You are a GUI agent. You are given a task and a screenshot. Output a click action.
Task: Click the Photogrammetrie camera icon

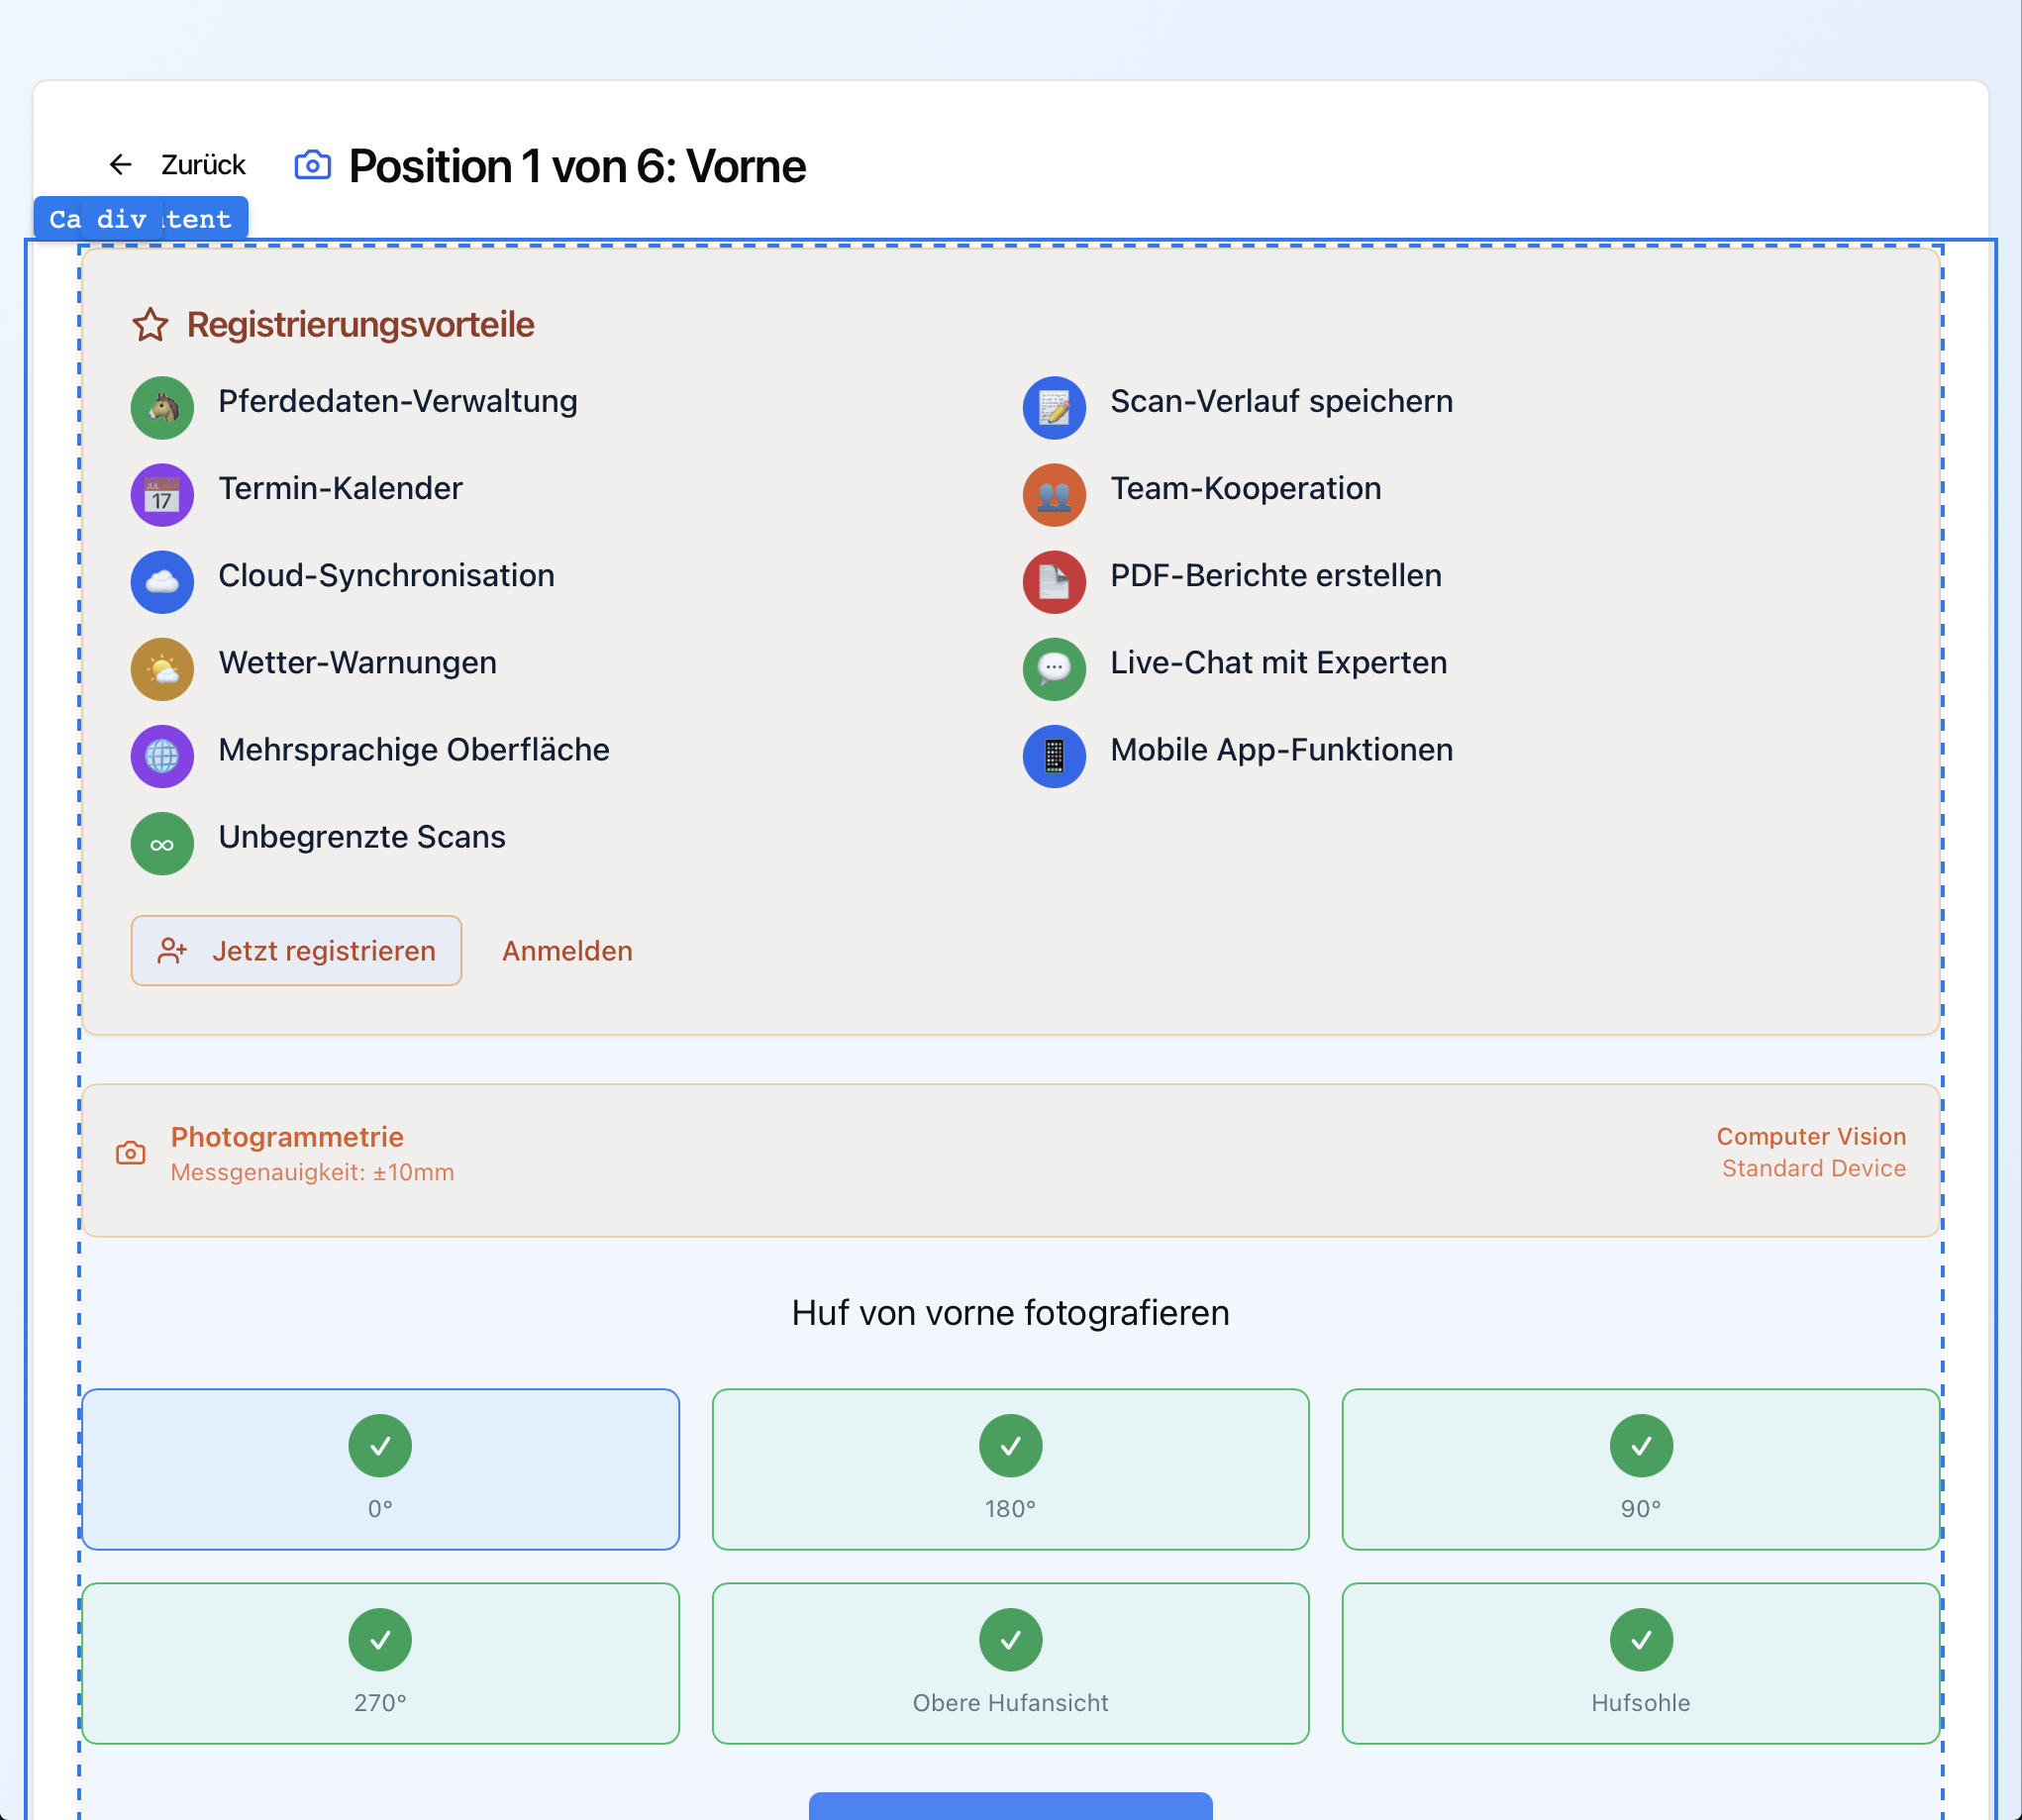[131, 1153]
